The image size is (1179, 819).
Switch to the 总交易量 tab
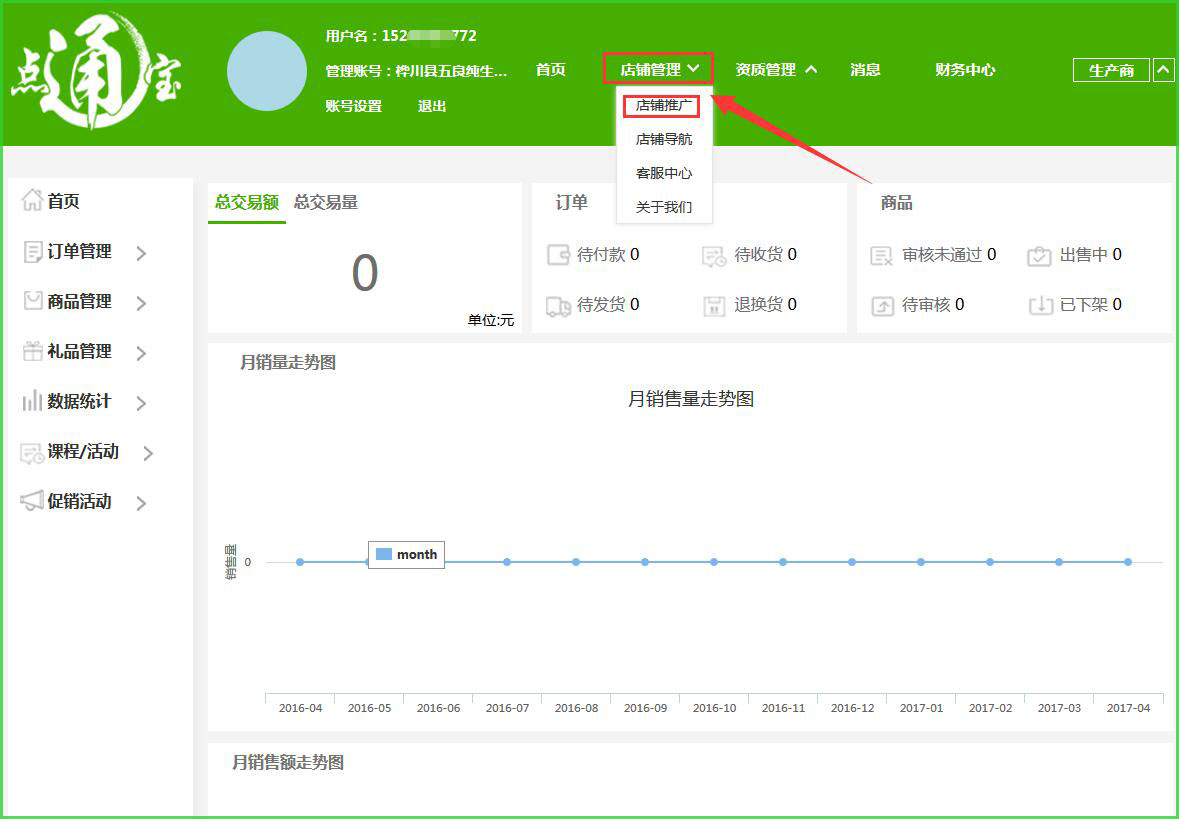(x=326, y=202)
